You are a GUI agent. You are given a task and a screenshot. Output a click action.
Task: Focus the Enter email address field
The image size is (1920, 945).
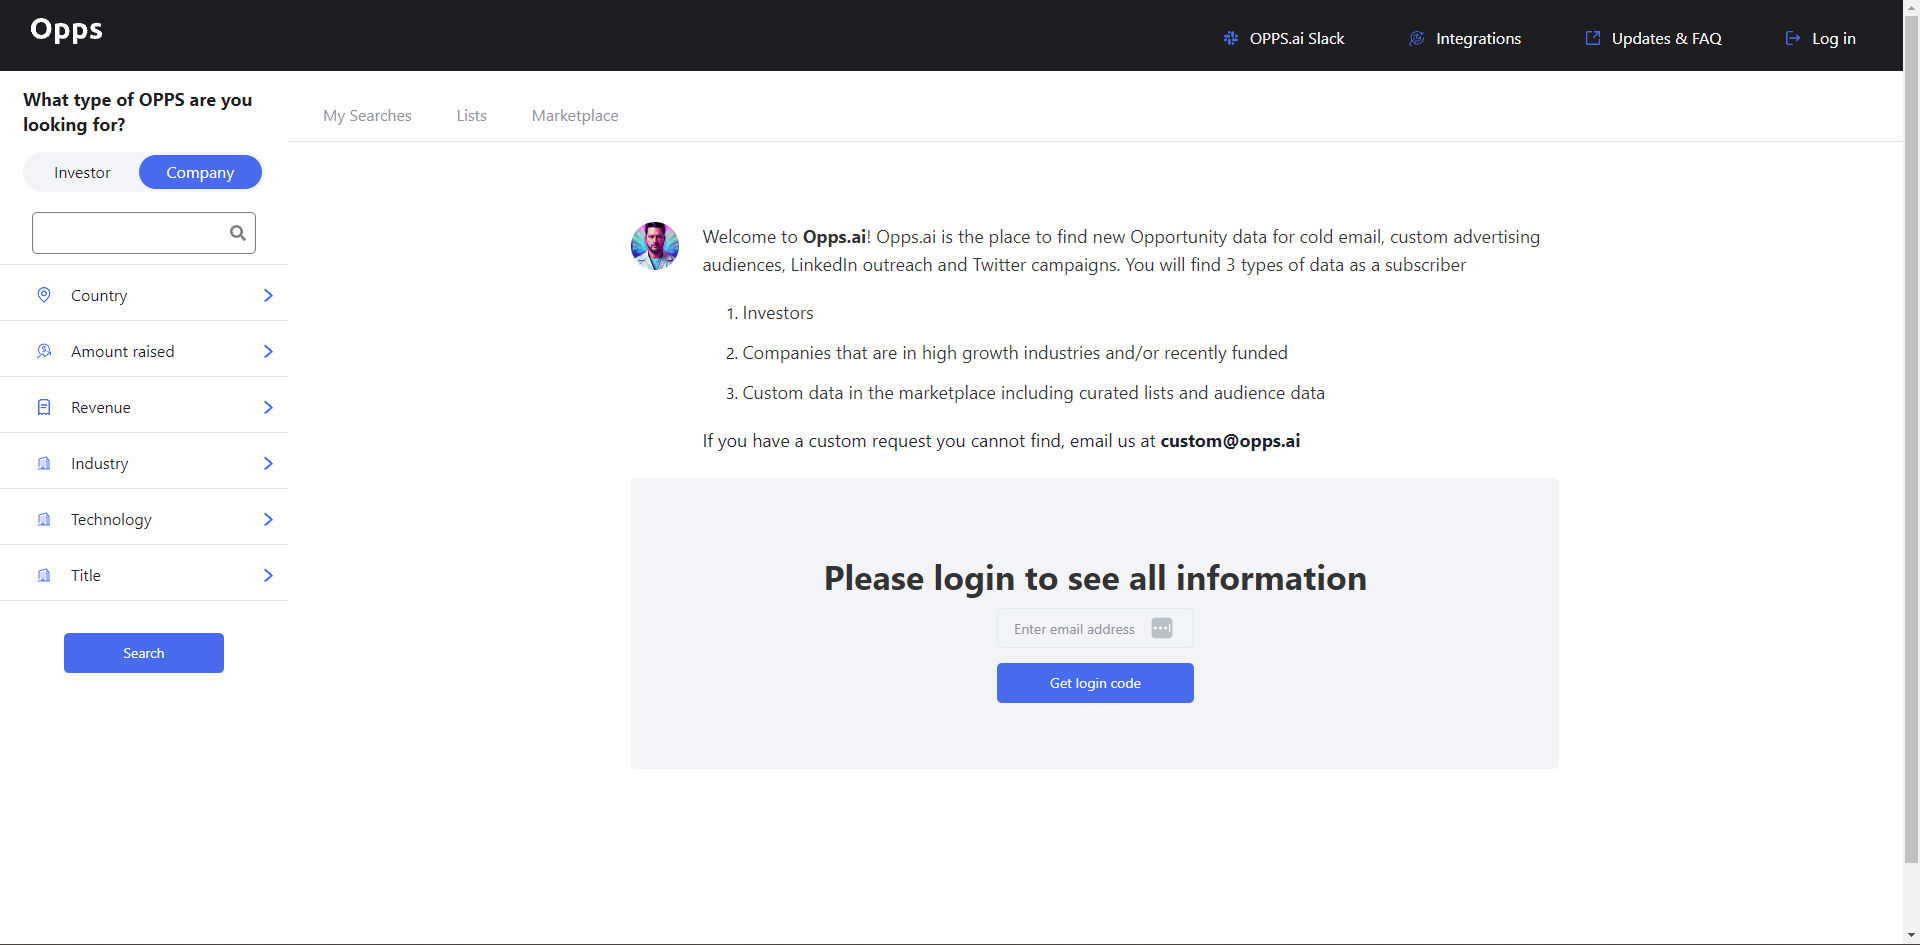[x=1095, y=628]
